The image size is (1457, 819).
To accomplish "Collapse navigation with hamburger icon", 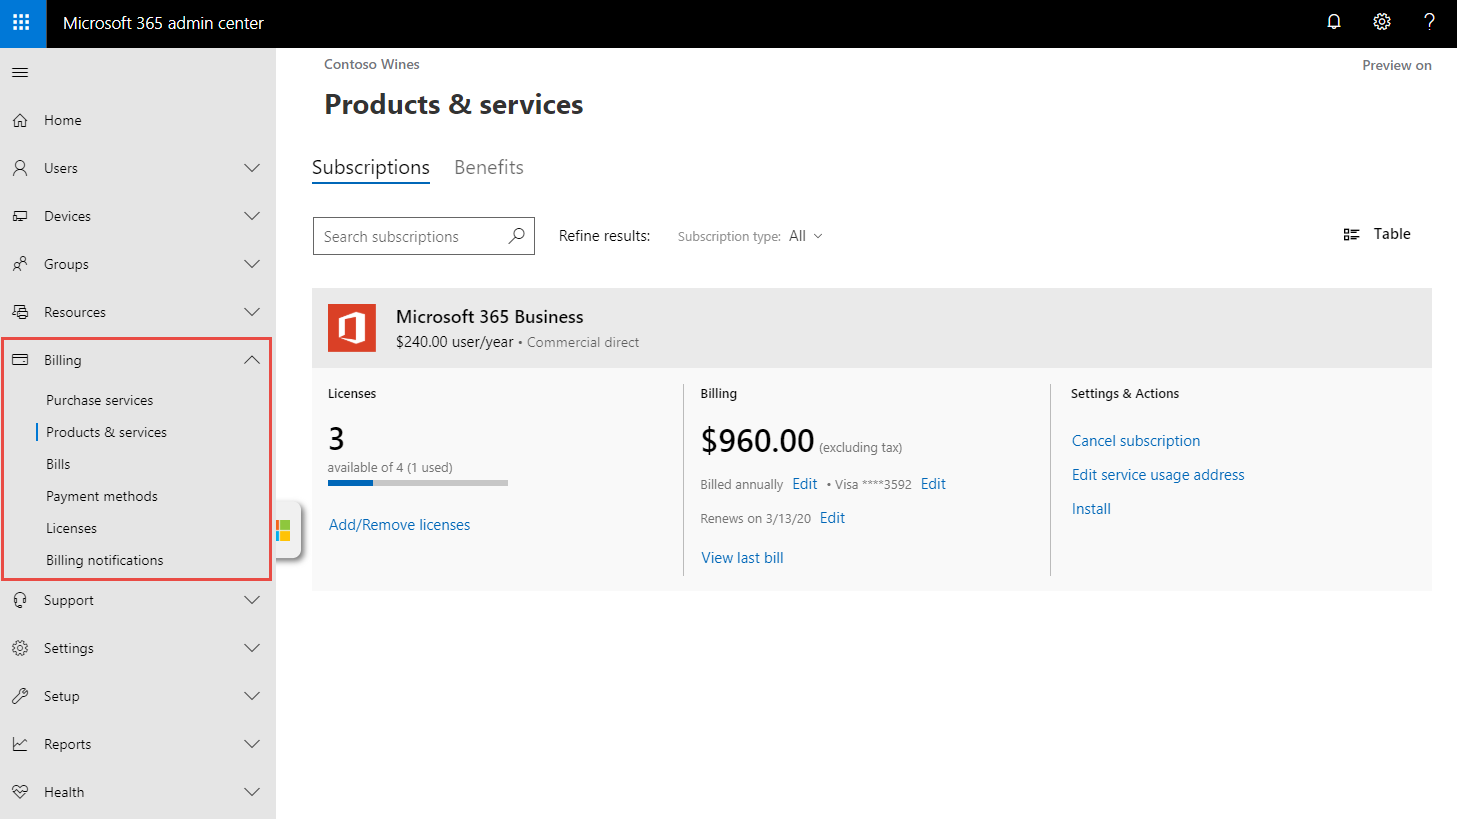I will [20, 72].
